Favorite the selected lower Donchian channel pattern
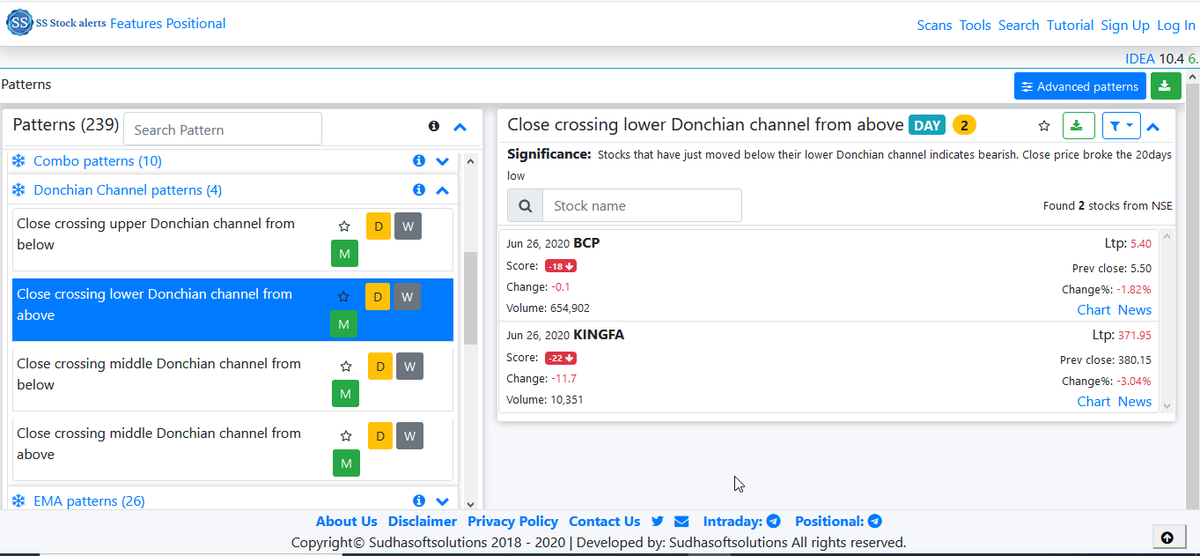The height and width of the screenshot is (556, 1200). 344,297
